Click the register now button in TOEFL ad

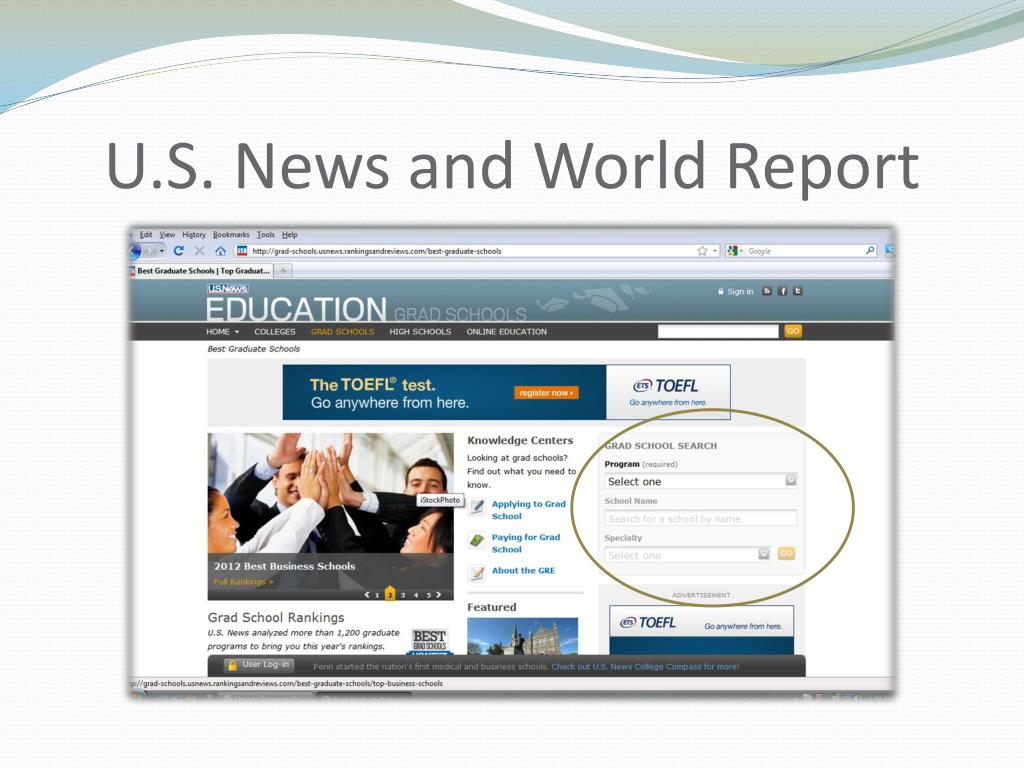point(547,392)
